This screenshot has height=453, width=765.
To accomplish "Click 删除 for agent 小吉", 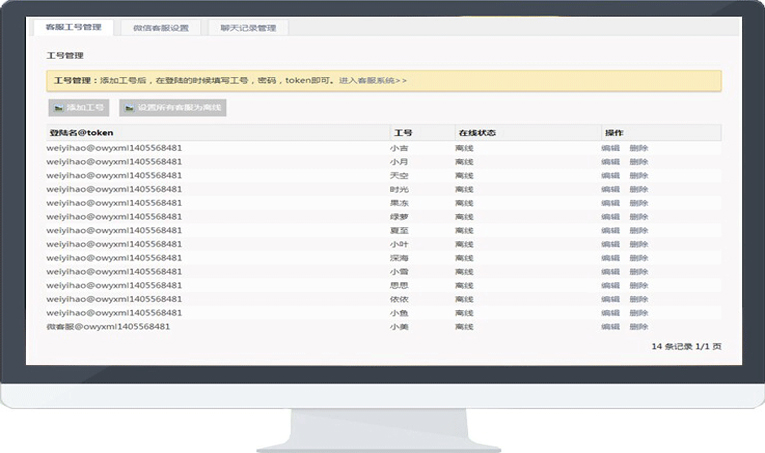I will [639, 148].
